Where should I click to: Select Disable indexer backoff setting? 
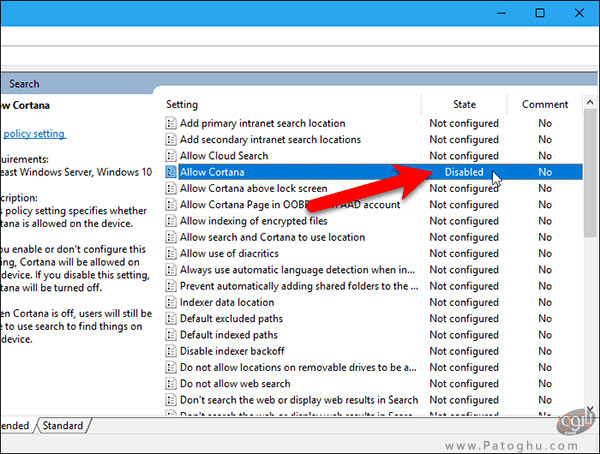coord(232,351)
